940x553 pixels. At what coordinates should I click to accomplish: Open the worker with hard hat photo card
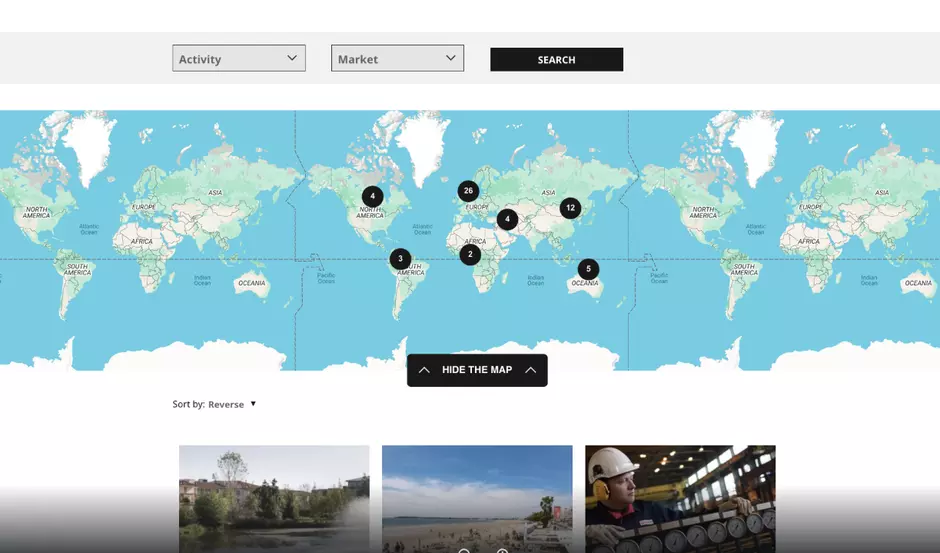tap(680, 499)
